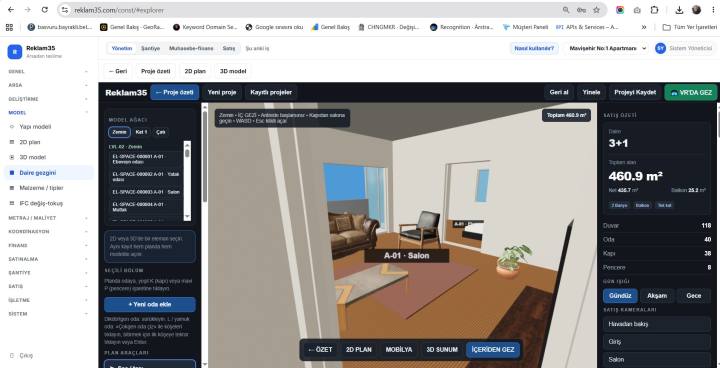Open Mavişehir No:1 Apartmanı project dropdown
This screenshot has width=720, height=368.
[x=608, y=48]
